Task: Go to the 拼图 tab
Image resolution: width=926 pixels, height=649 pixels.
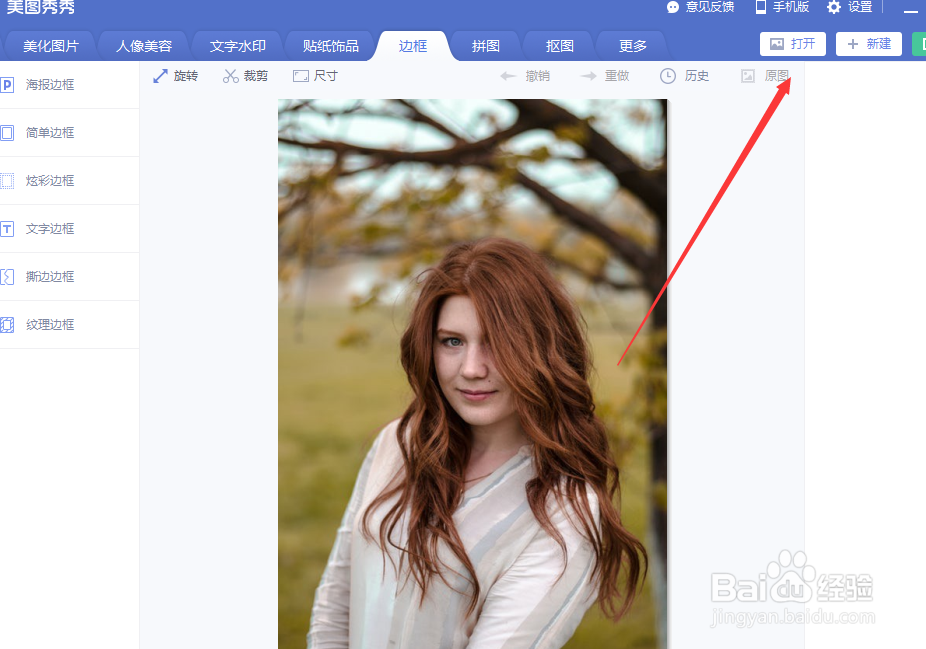Action: [485, 46]
